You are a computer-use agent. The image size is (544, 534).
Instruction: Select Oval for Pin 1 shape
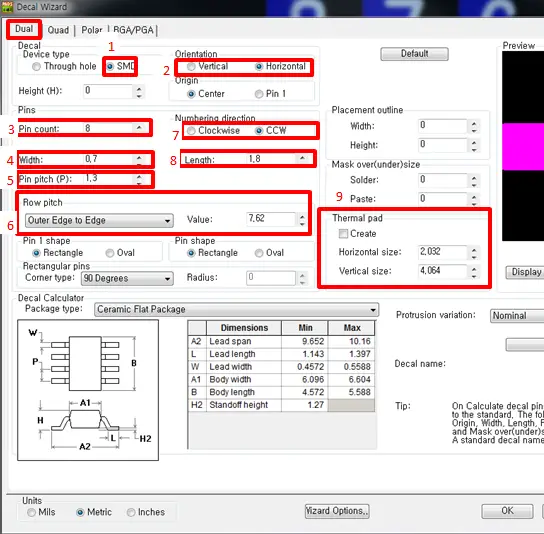coord(120,253)
